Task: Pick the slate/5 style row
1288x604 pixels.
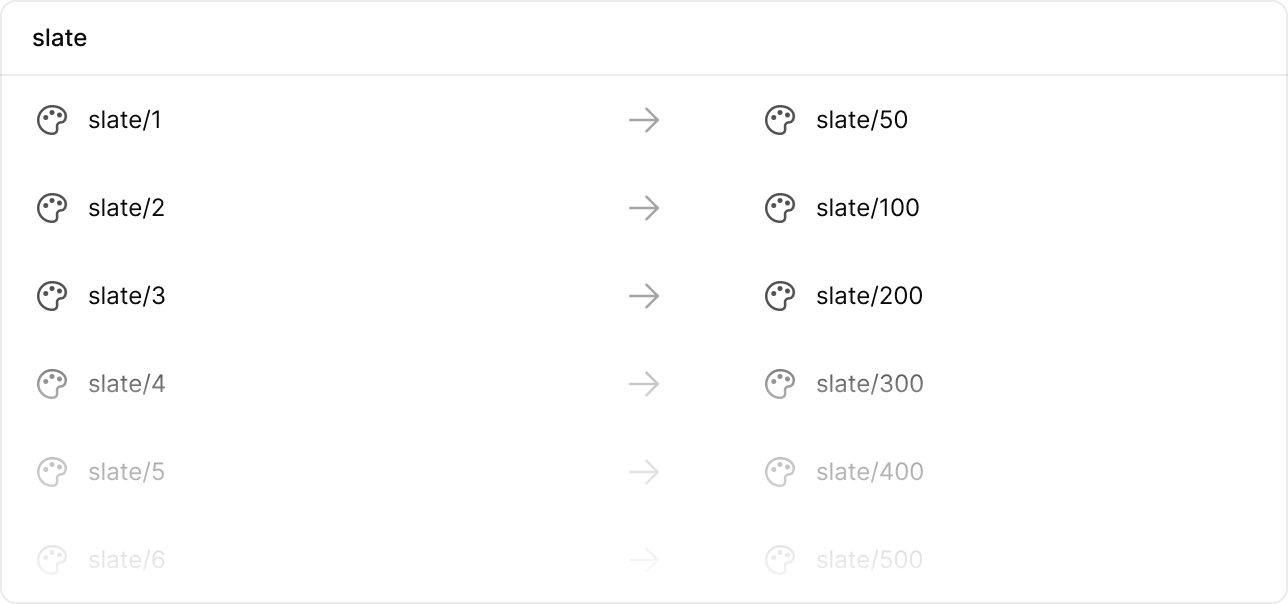Action: pos(126,472)
